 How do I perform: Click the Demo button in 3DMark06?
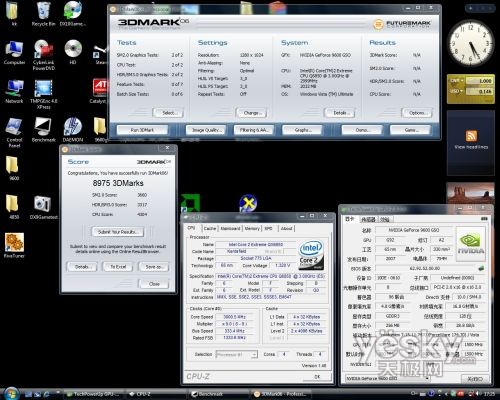[362, 130]
